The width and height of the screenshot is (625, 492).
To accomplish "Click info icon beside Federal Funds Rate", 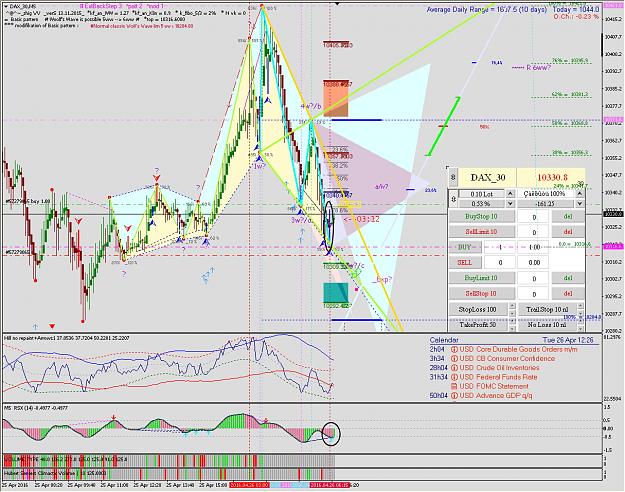I will tap(454, 377).
